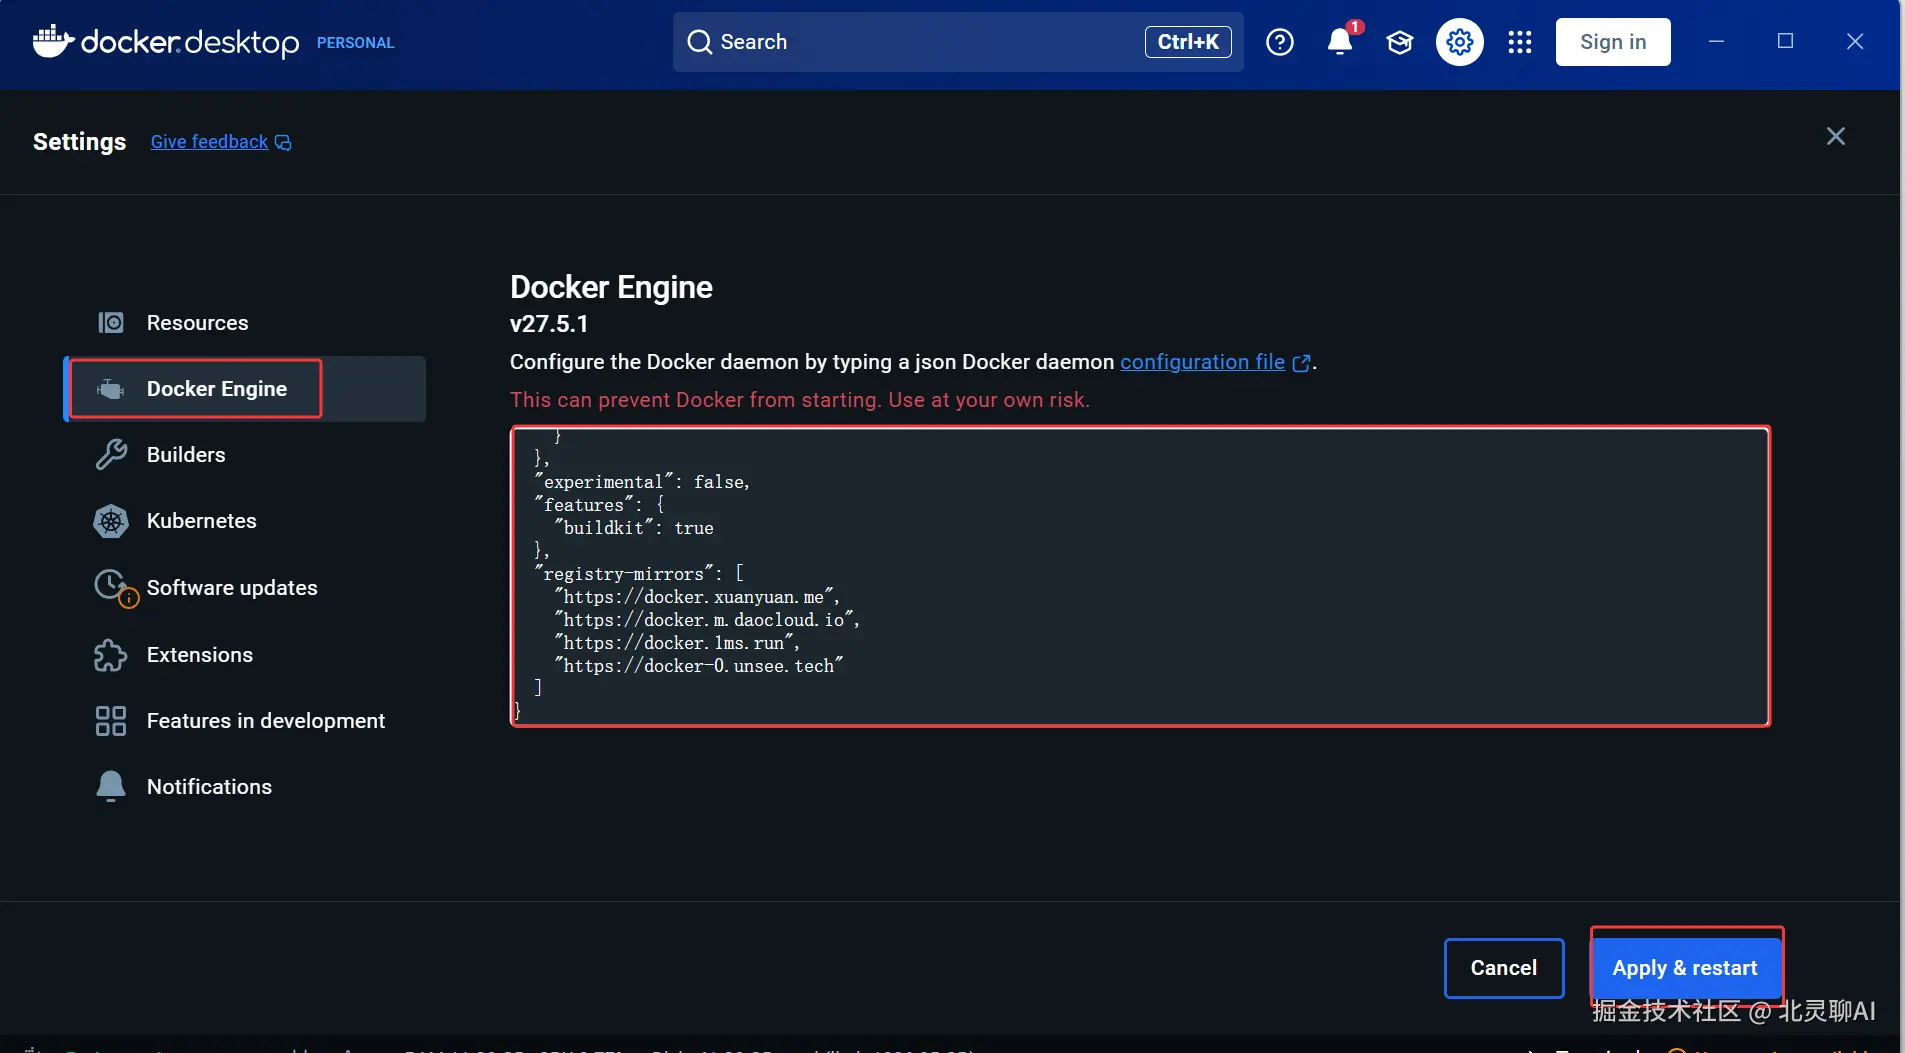Image resolution: width=1905 pixels, height=1053 pixels.
Task: Click the red risk warning text
Action: (x=800, y=400)
